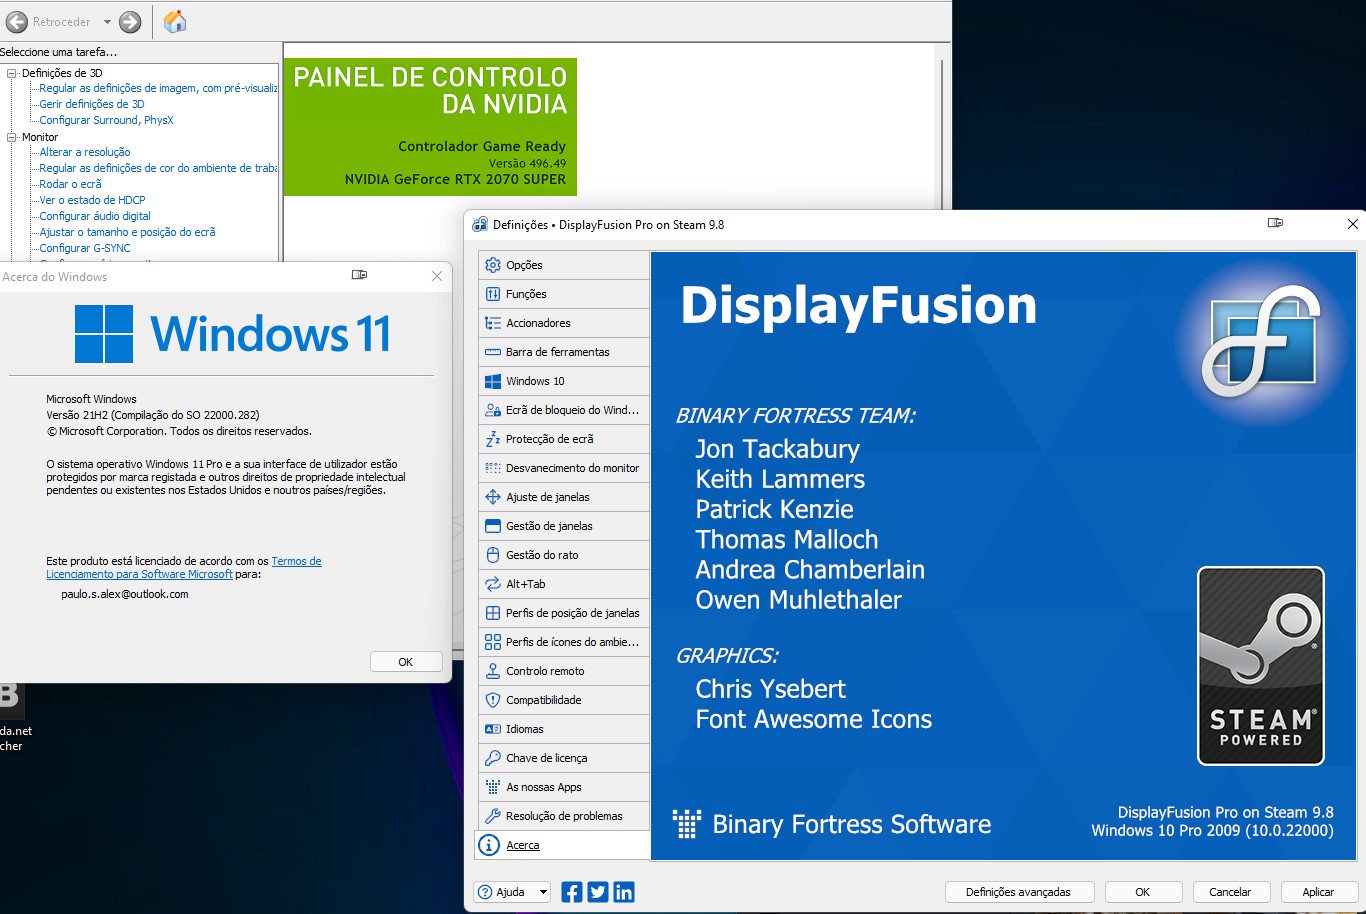1366x914 pixels.
Task: Click the NVIDIA home icon in toolbar
Action: click(175, 22)
